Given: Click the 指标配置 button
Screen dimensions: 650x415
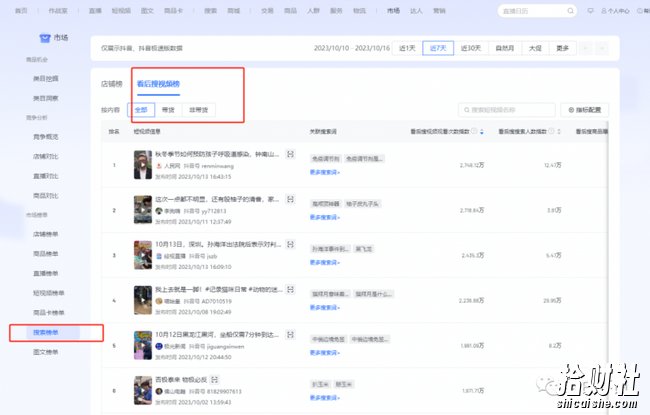Looking at the screenshot, I should [x=585, y=110].
